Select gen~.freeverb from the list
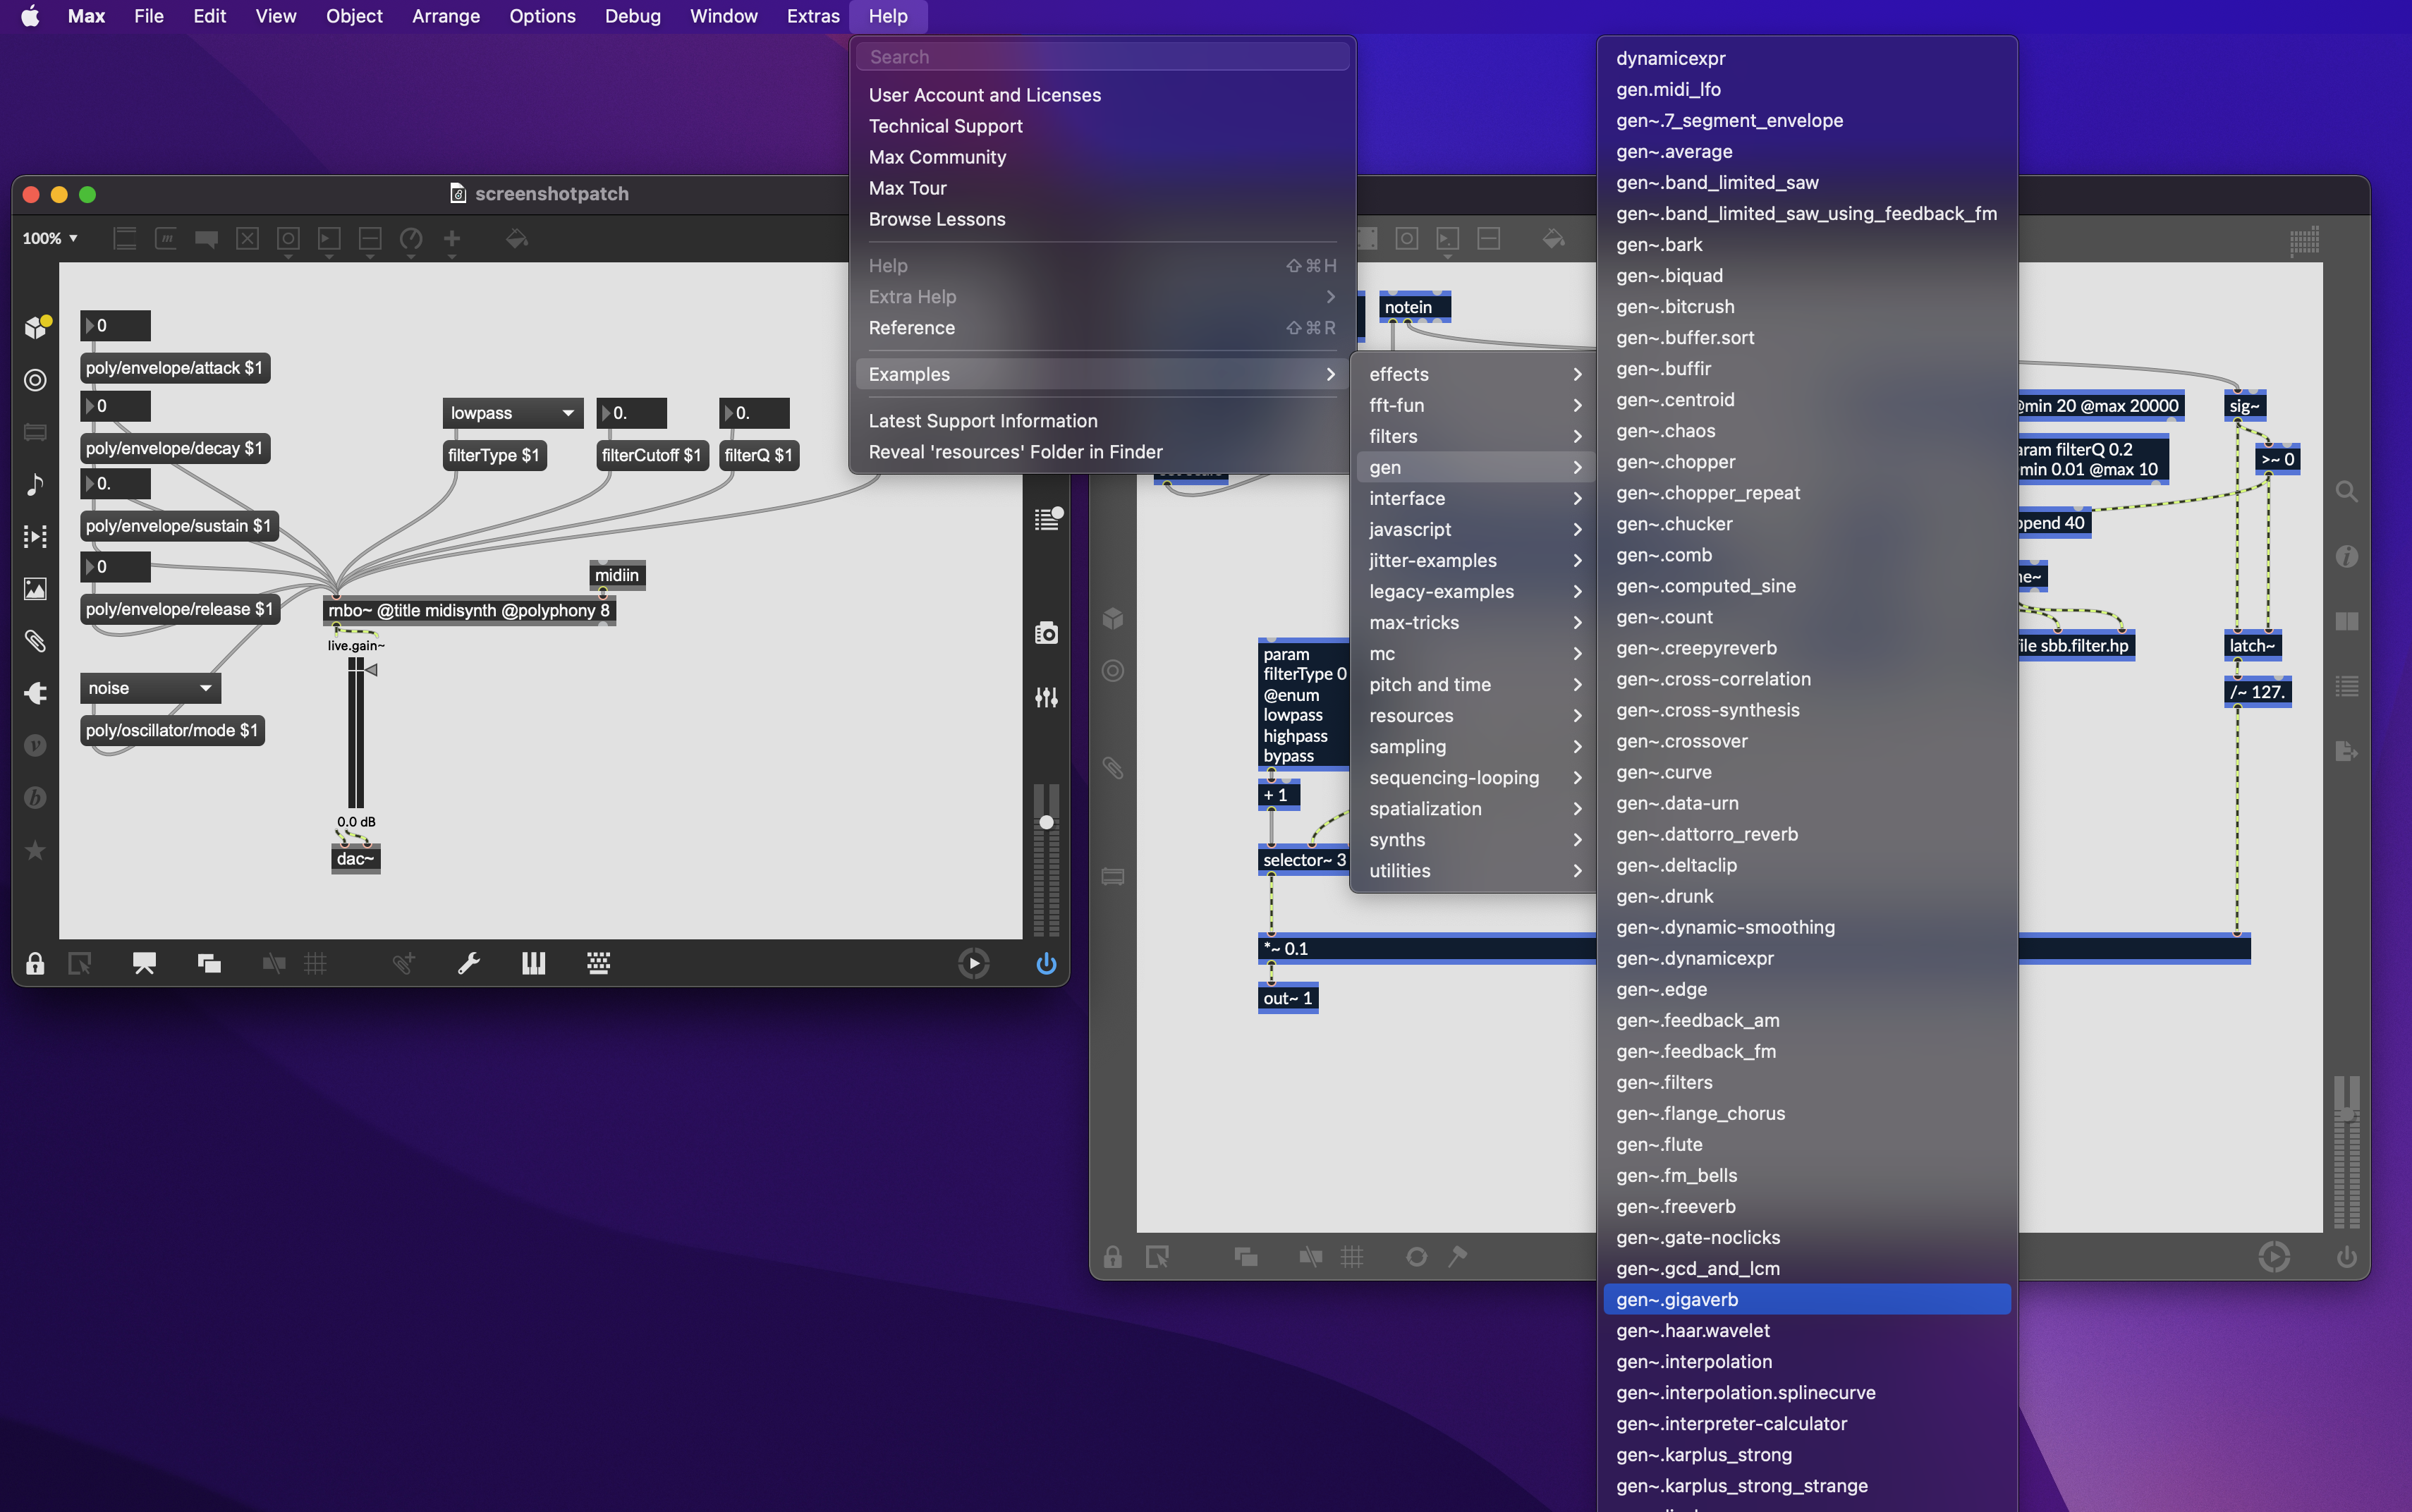Viewport: 2412px width, 1512px height. click(x=1806, y=1206)
